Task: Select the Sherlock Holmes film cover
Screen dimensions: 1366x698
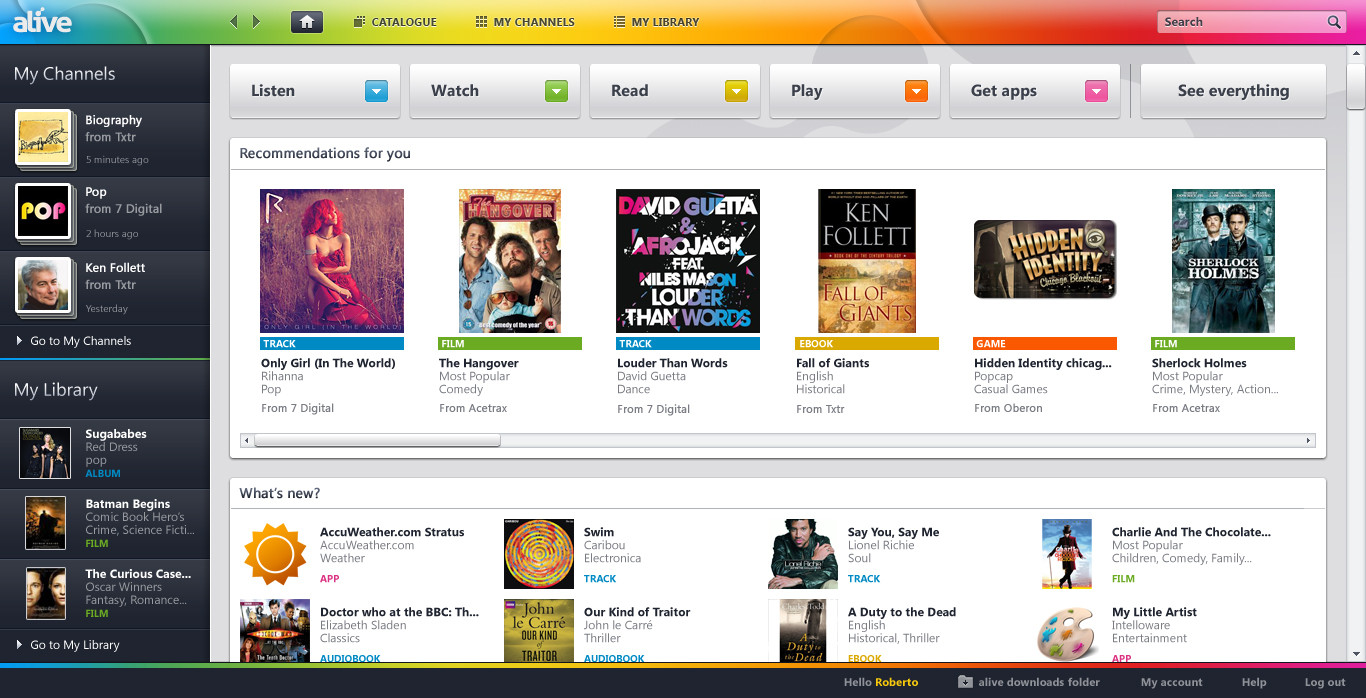Action: [x=1223, y=261]
